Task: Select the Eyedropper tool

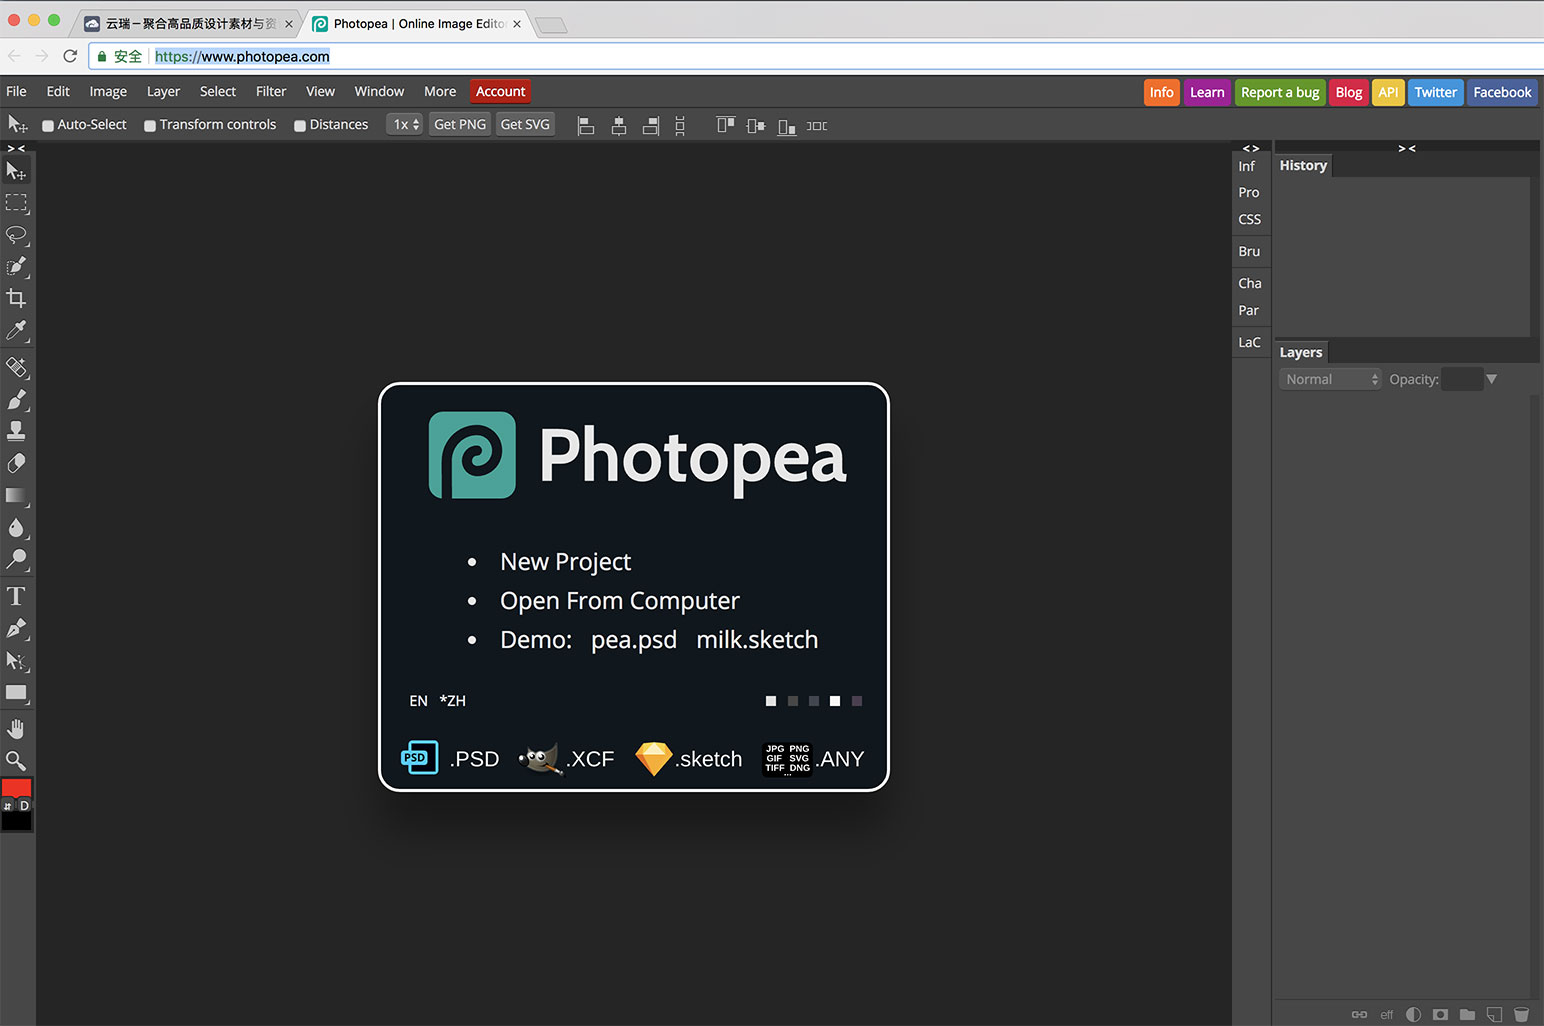Action: click(x=16, y=330)
